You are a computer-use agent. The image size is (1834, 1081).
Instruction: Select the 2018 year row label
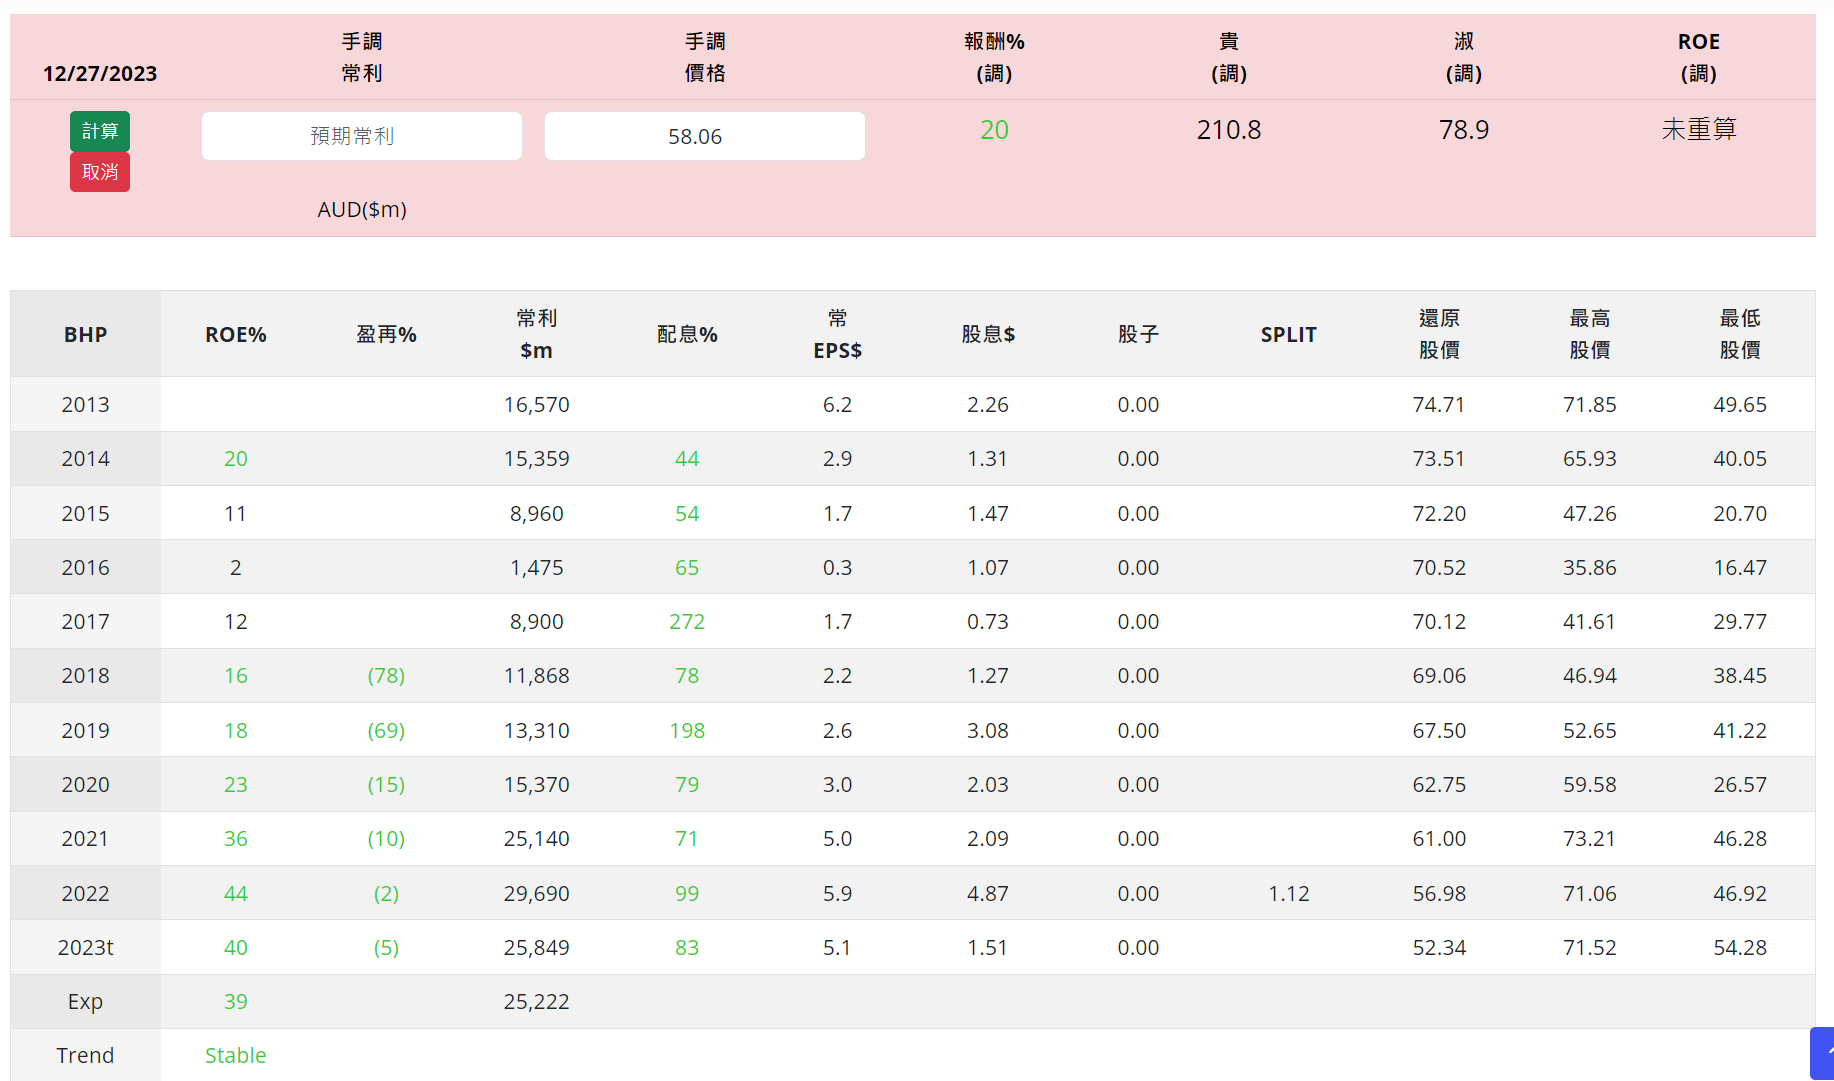pos(86,676)
